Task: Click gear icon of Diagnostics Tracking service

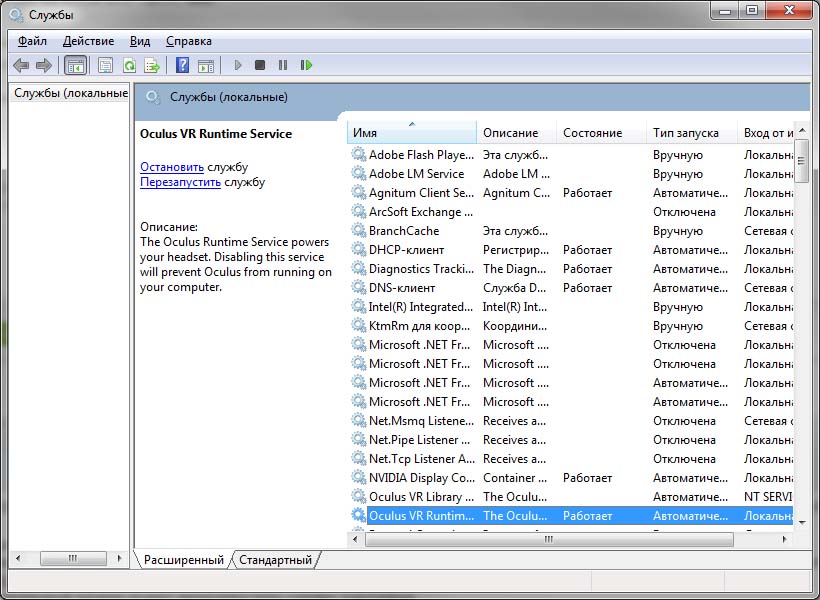Action: 358,268
